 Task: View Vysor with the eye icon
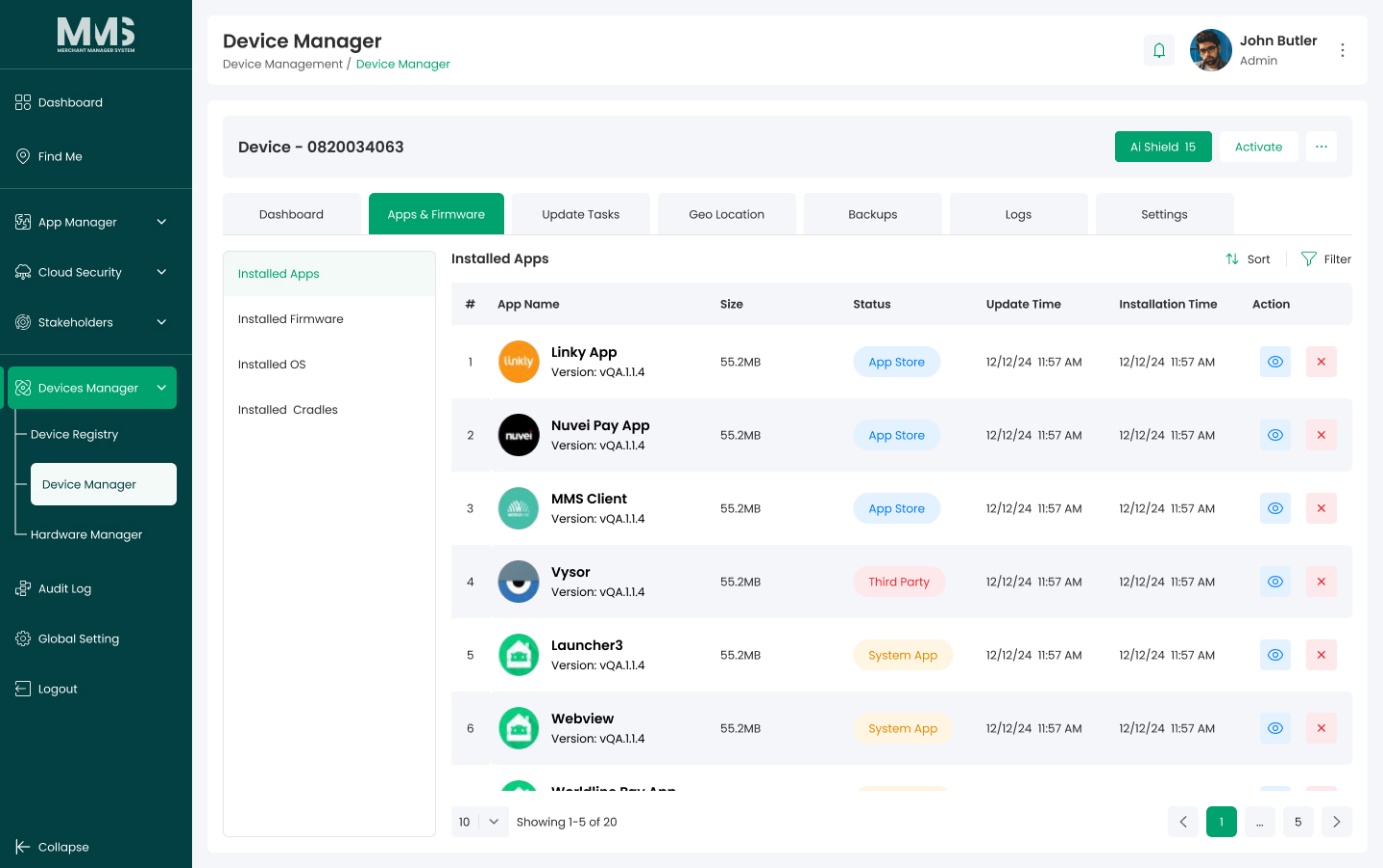pyautogui.click(x=1275, y=581)
